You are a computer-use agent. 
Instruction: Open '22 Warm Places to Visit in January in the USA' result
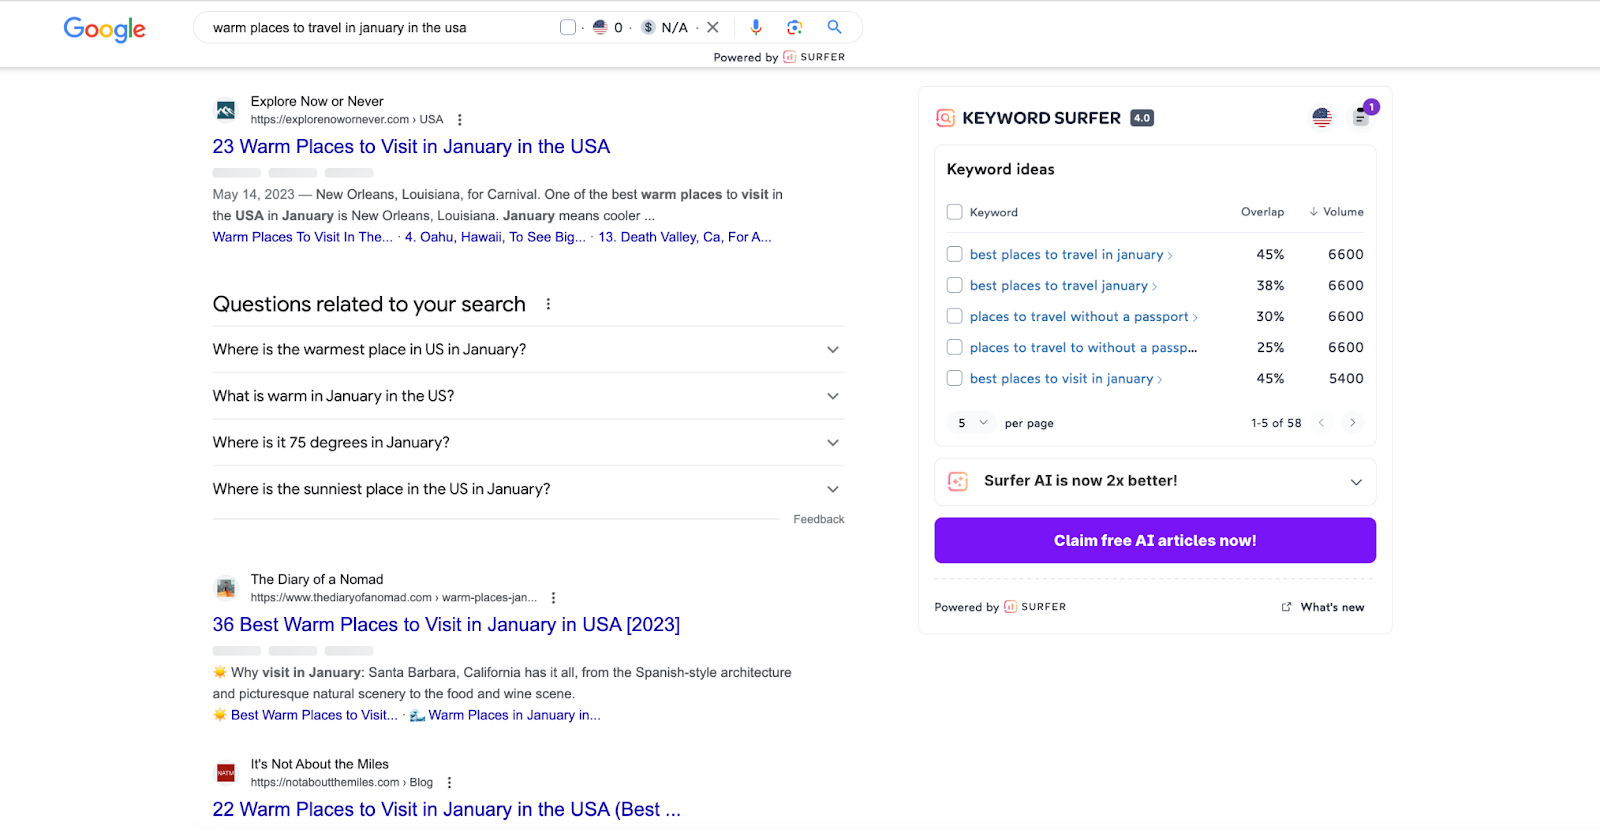pos(447,810)
